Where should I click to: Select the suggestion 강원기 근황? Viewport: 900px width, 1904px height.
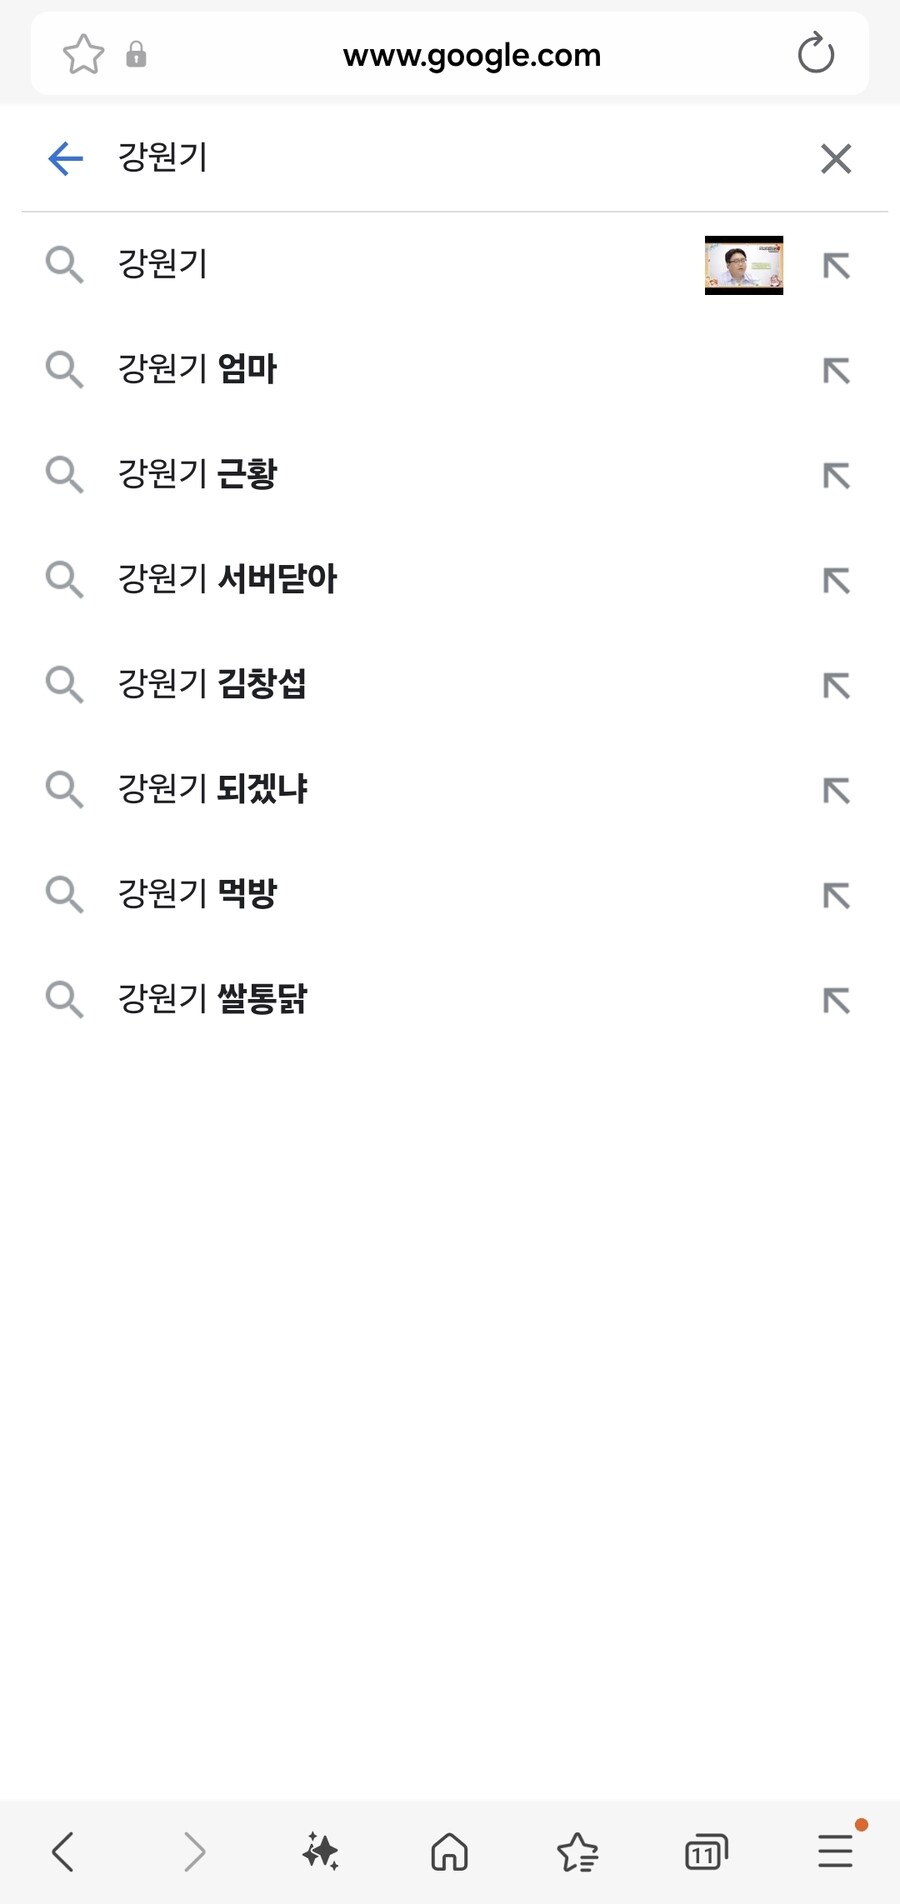click(198, 474)
